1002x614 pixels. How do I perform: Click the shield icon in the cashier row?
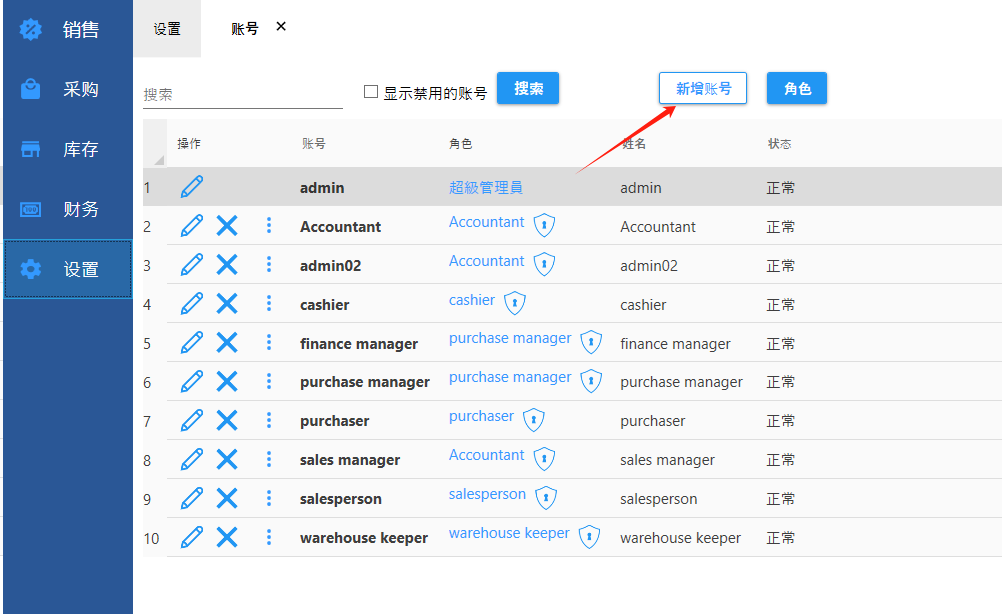[x=514, y=303]
